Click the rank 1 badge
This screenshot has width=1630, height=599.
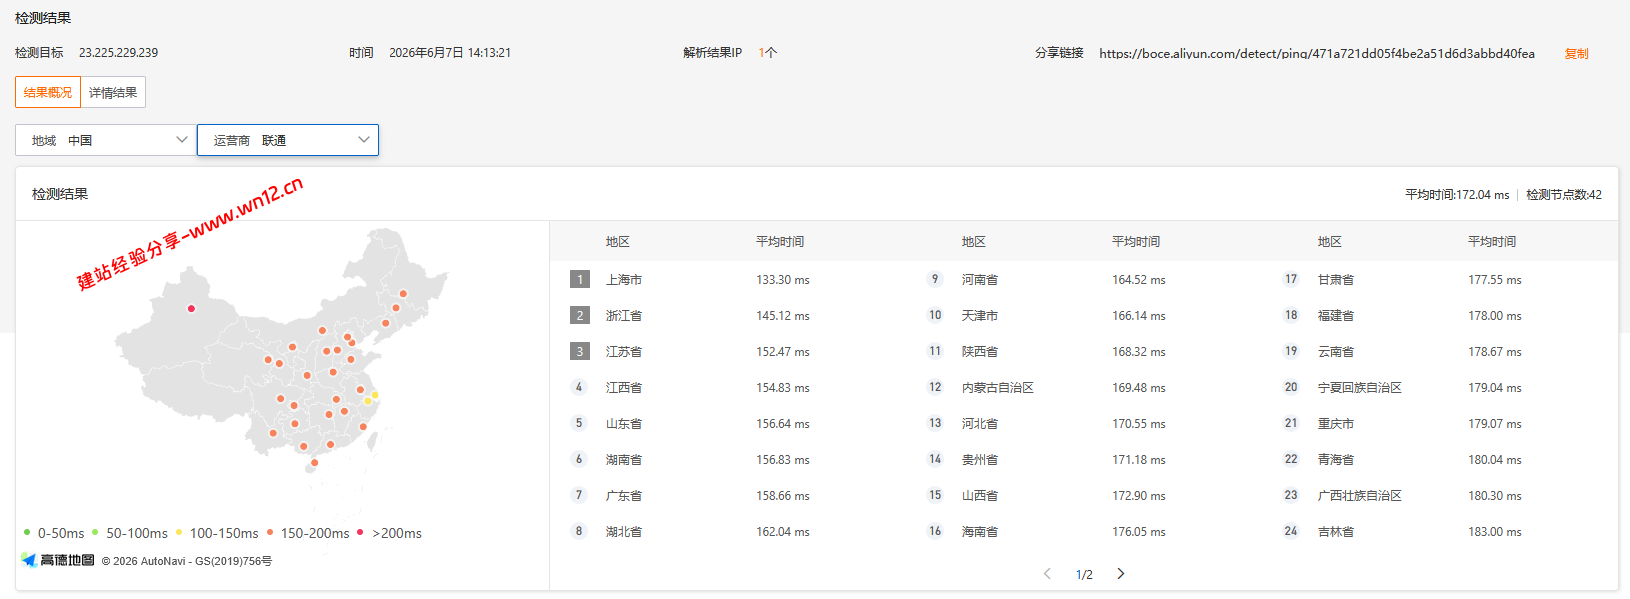[580, 280]
